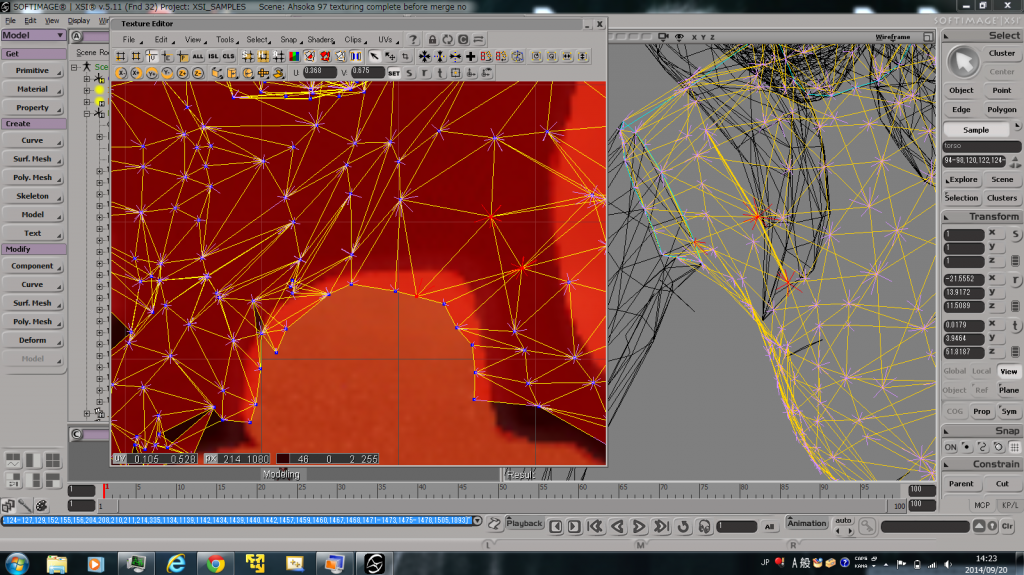
Task: Click the help question mark icon in Texture Editor
Action: point(413,40)
